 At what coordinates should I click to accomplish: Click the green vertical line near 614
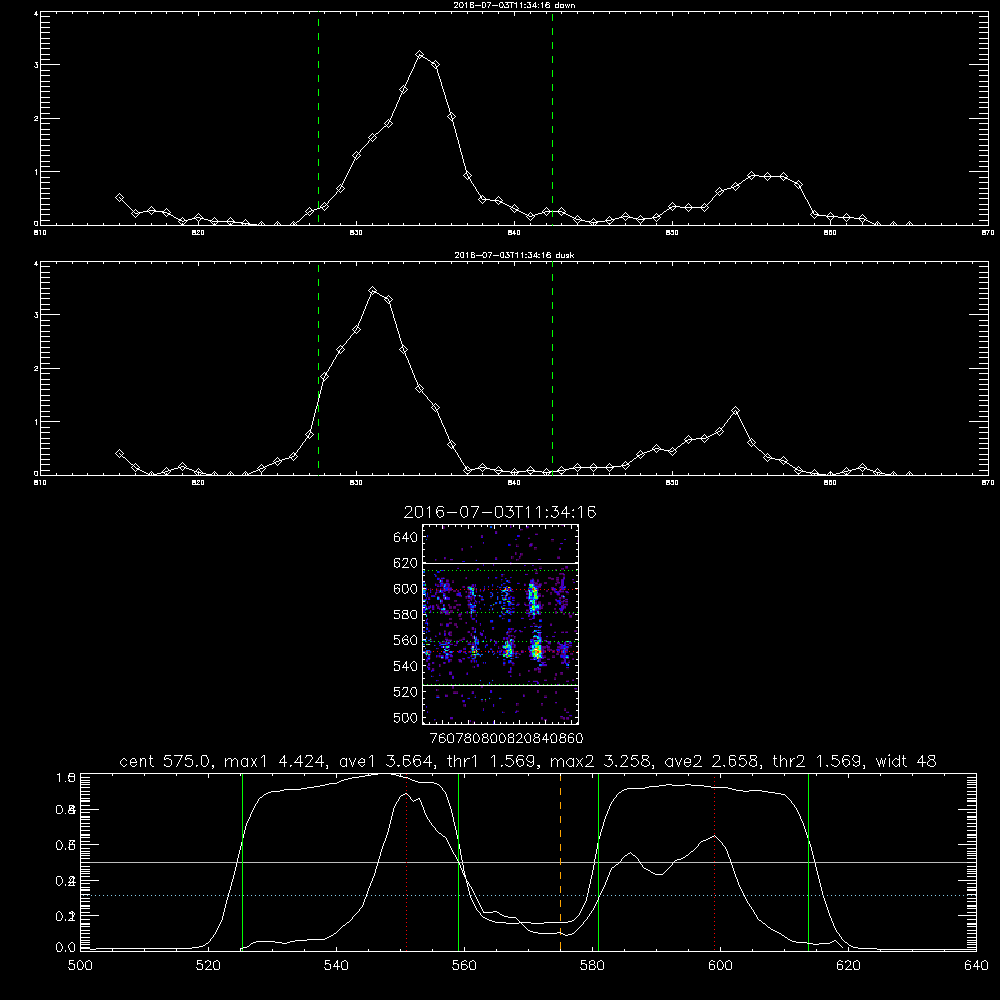point(808,862)
